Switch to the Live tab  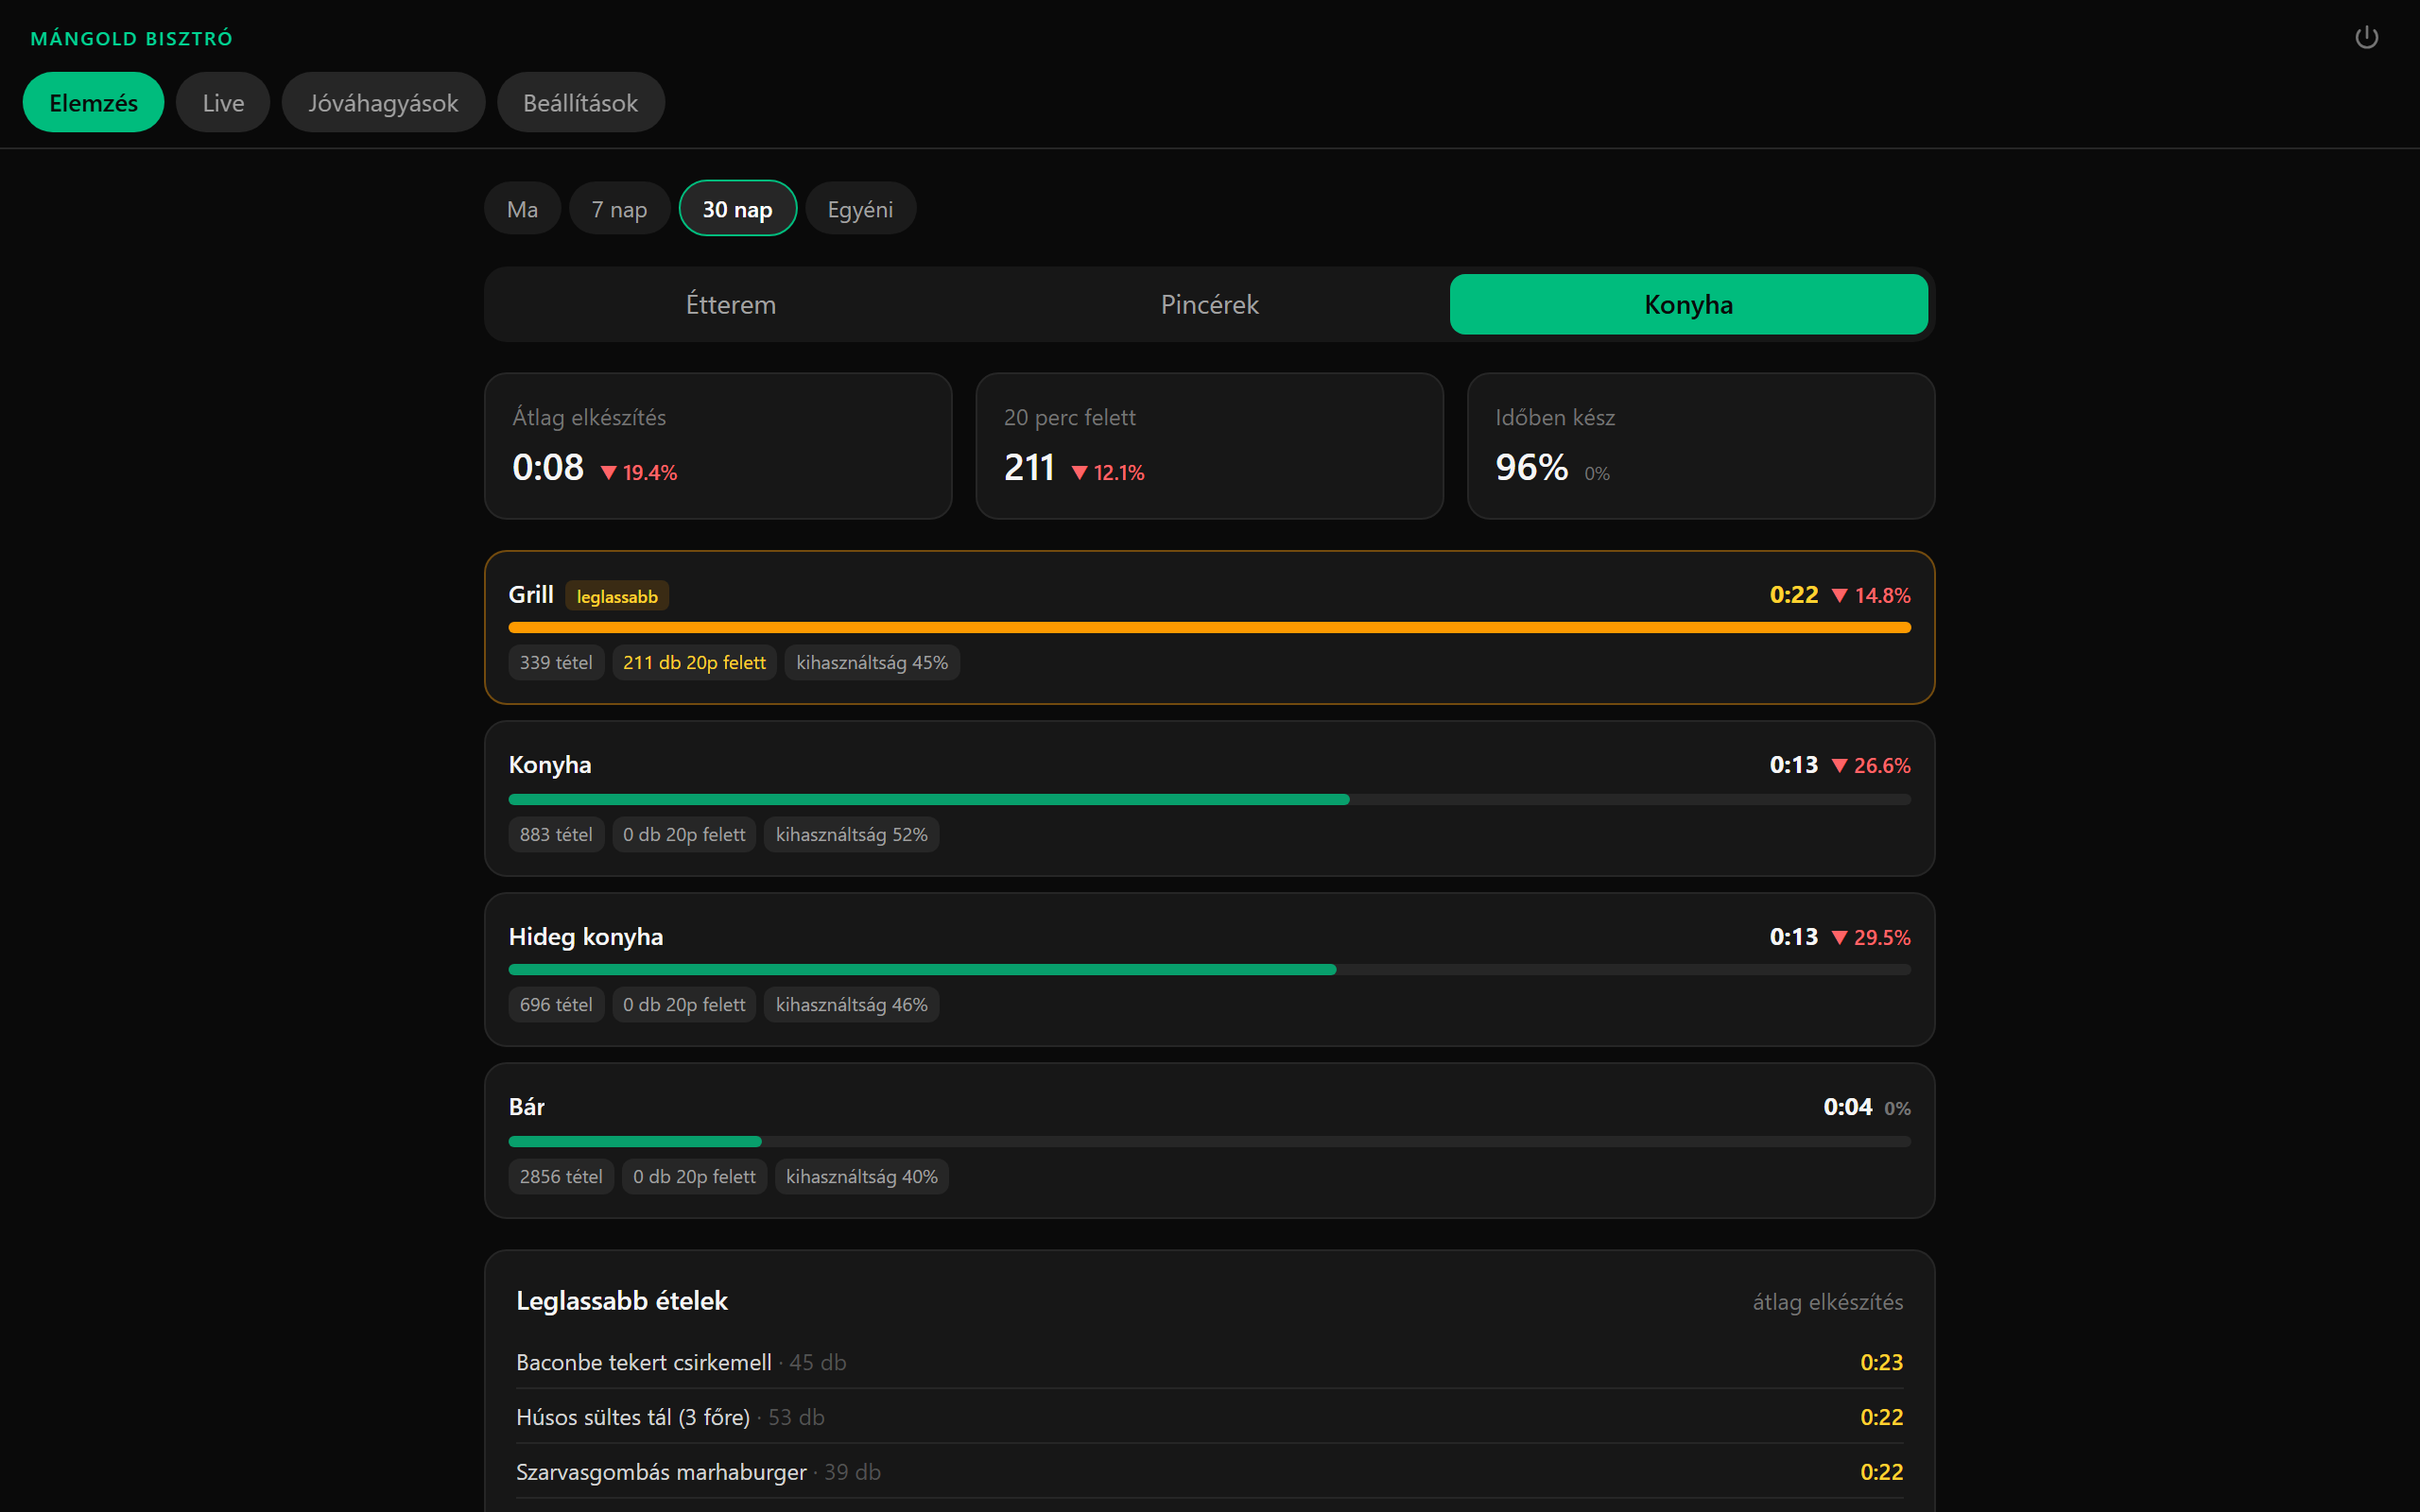223,102
